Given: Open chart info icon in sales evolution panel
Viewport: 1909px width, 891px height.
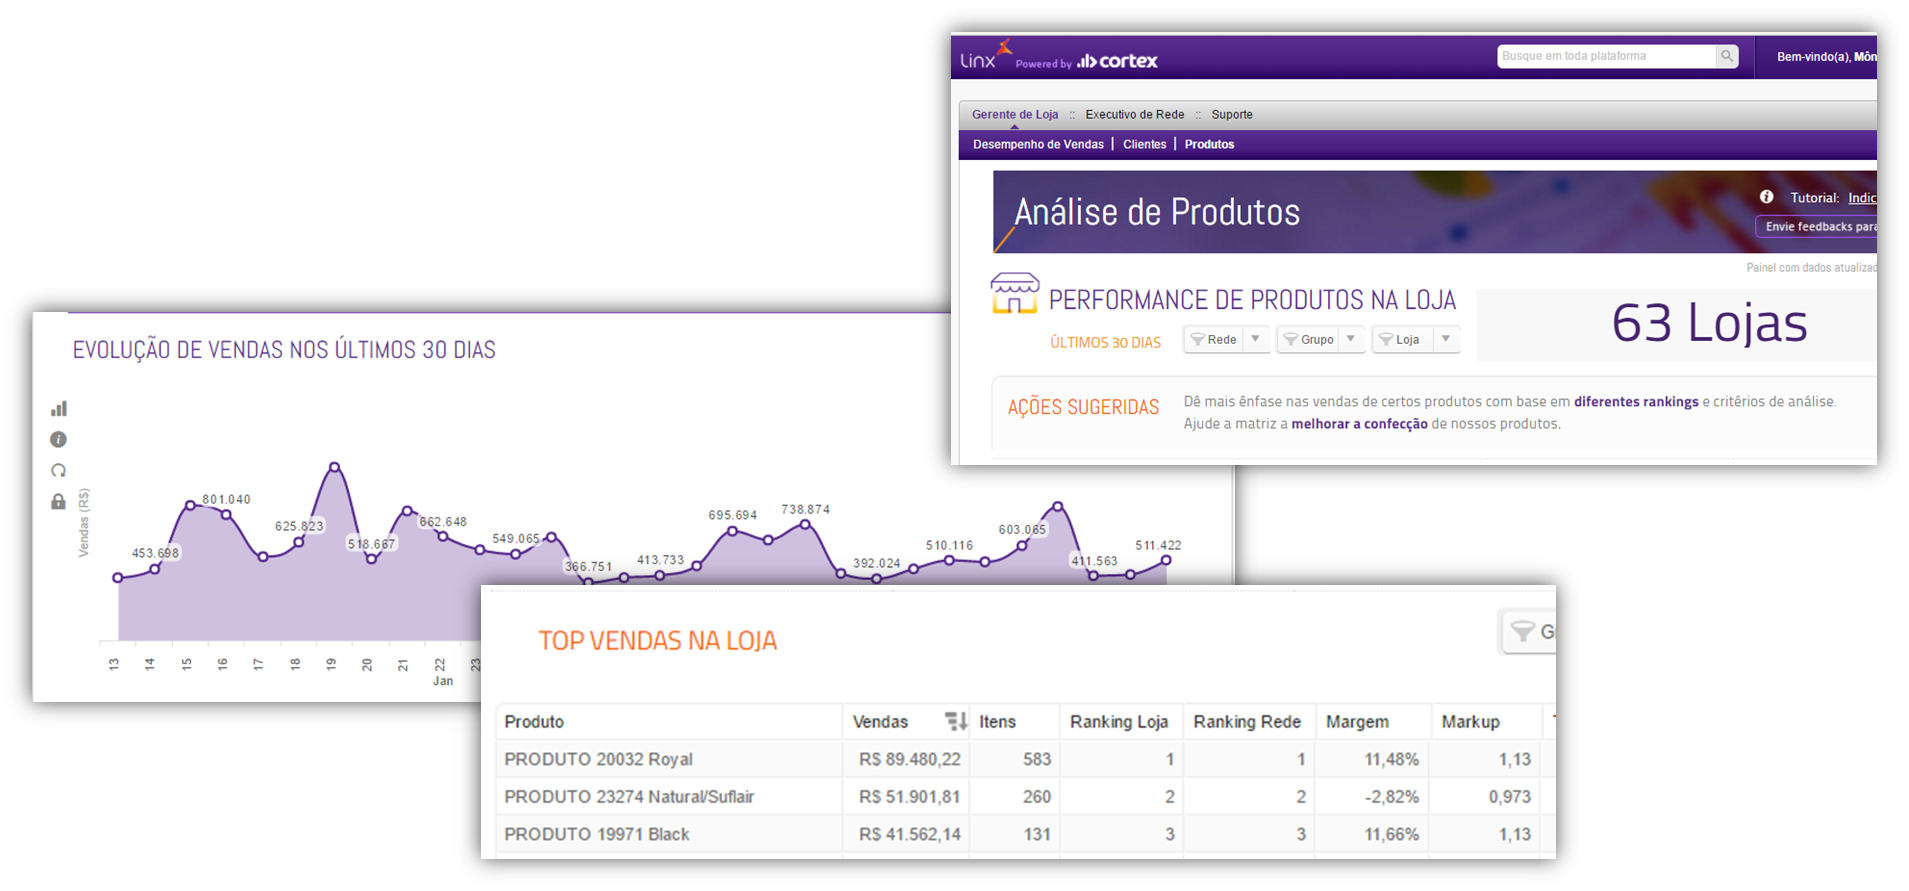Looking at the screenshot, I should [x=59, y=439].
